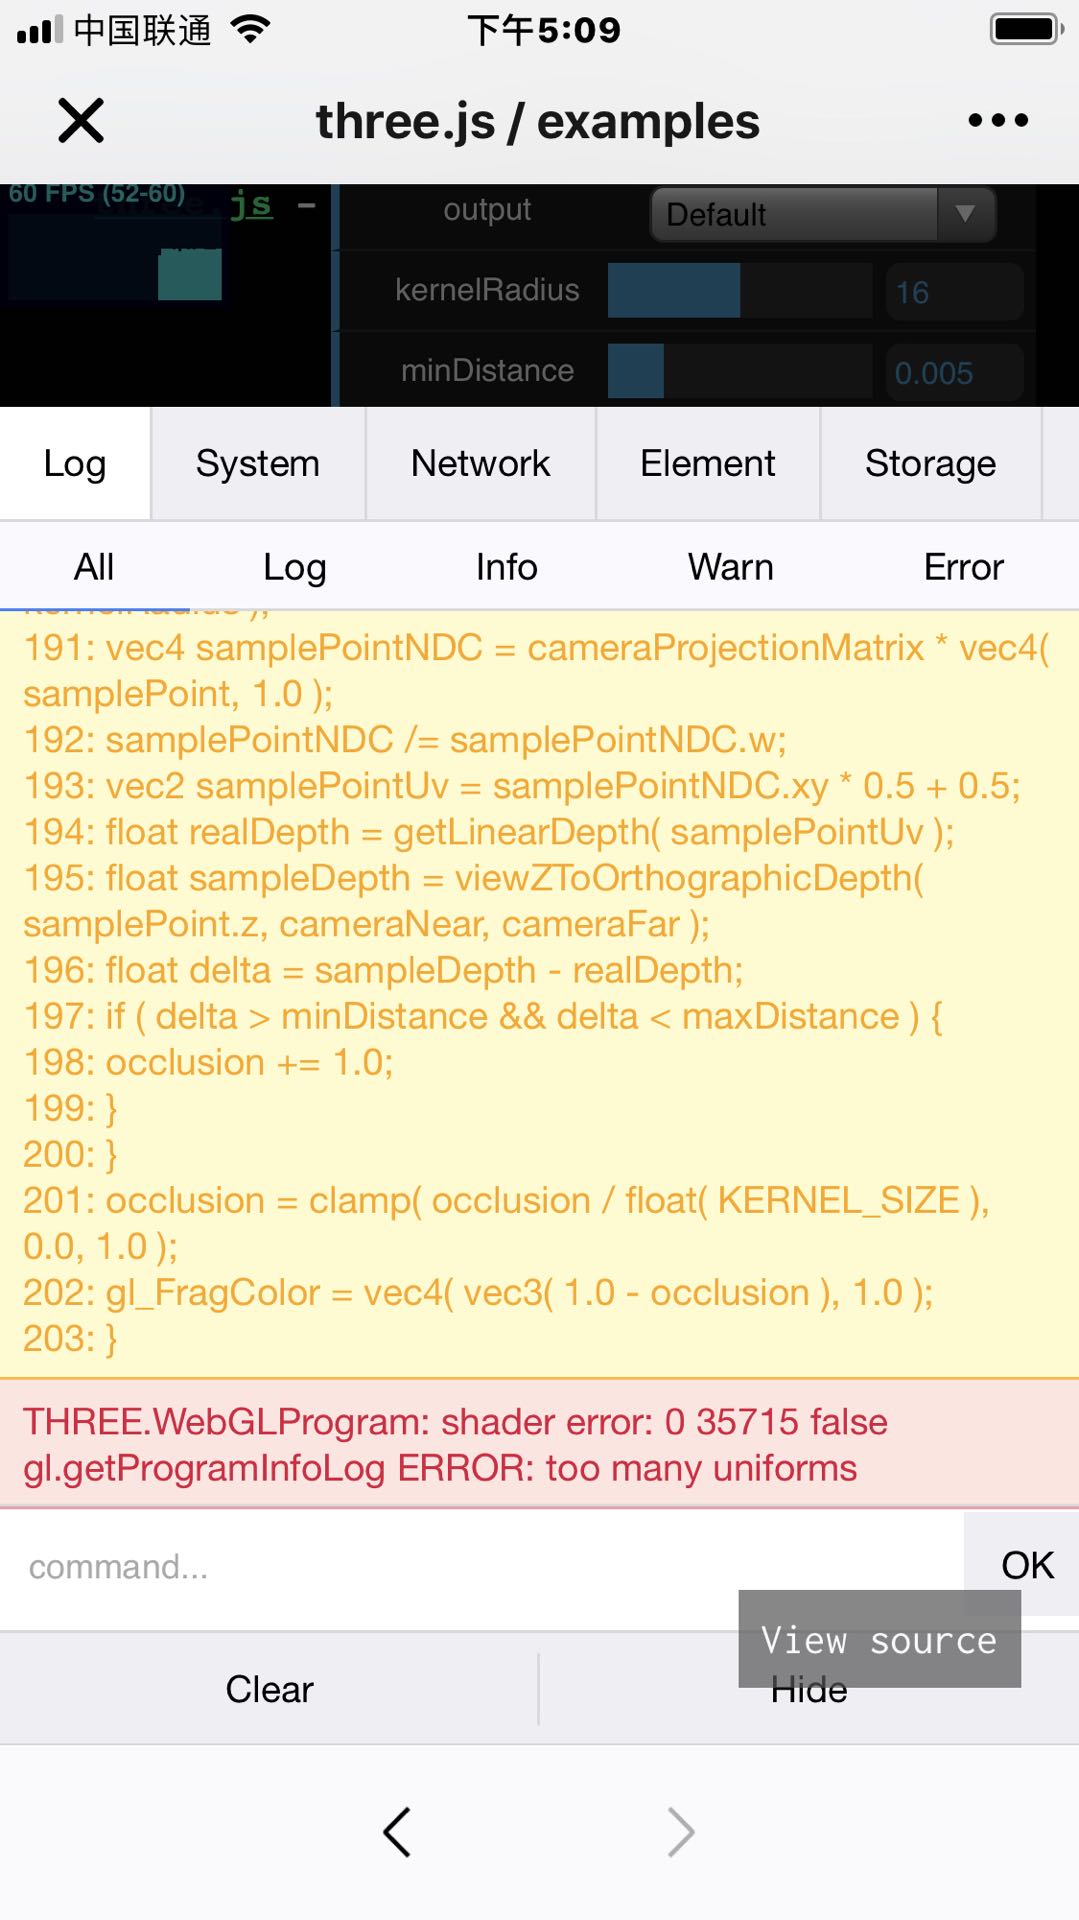The image size is (1079, 1920).
Task: Open View source
Action: coord(878,1639)
